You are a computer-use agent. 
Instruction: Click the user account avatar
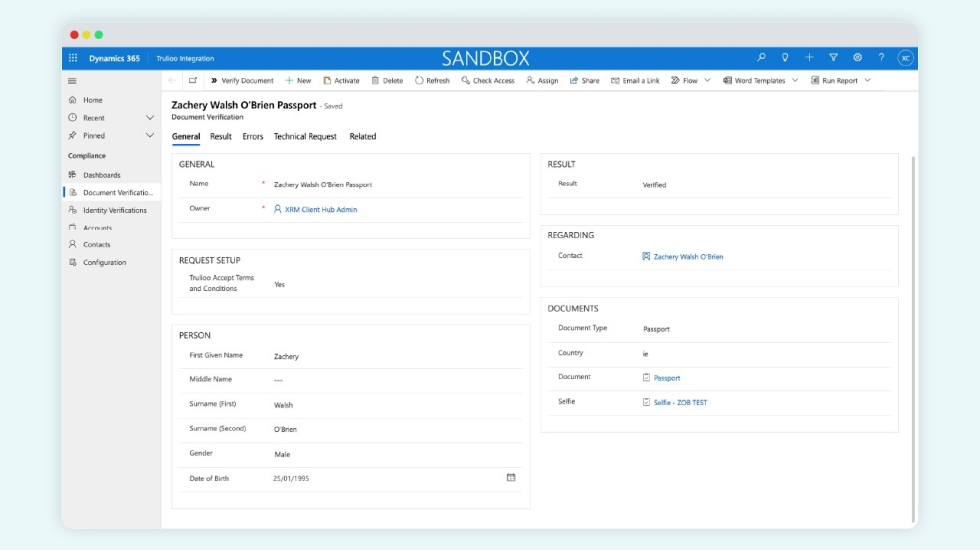(905, 58)
